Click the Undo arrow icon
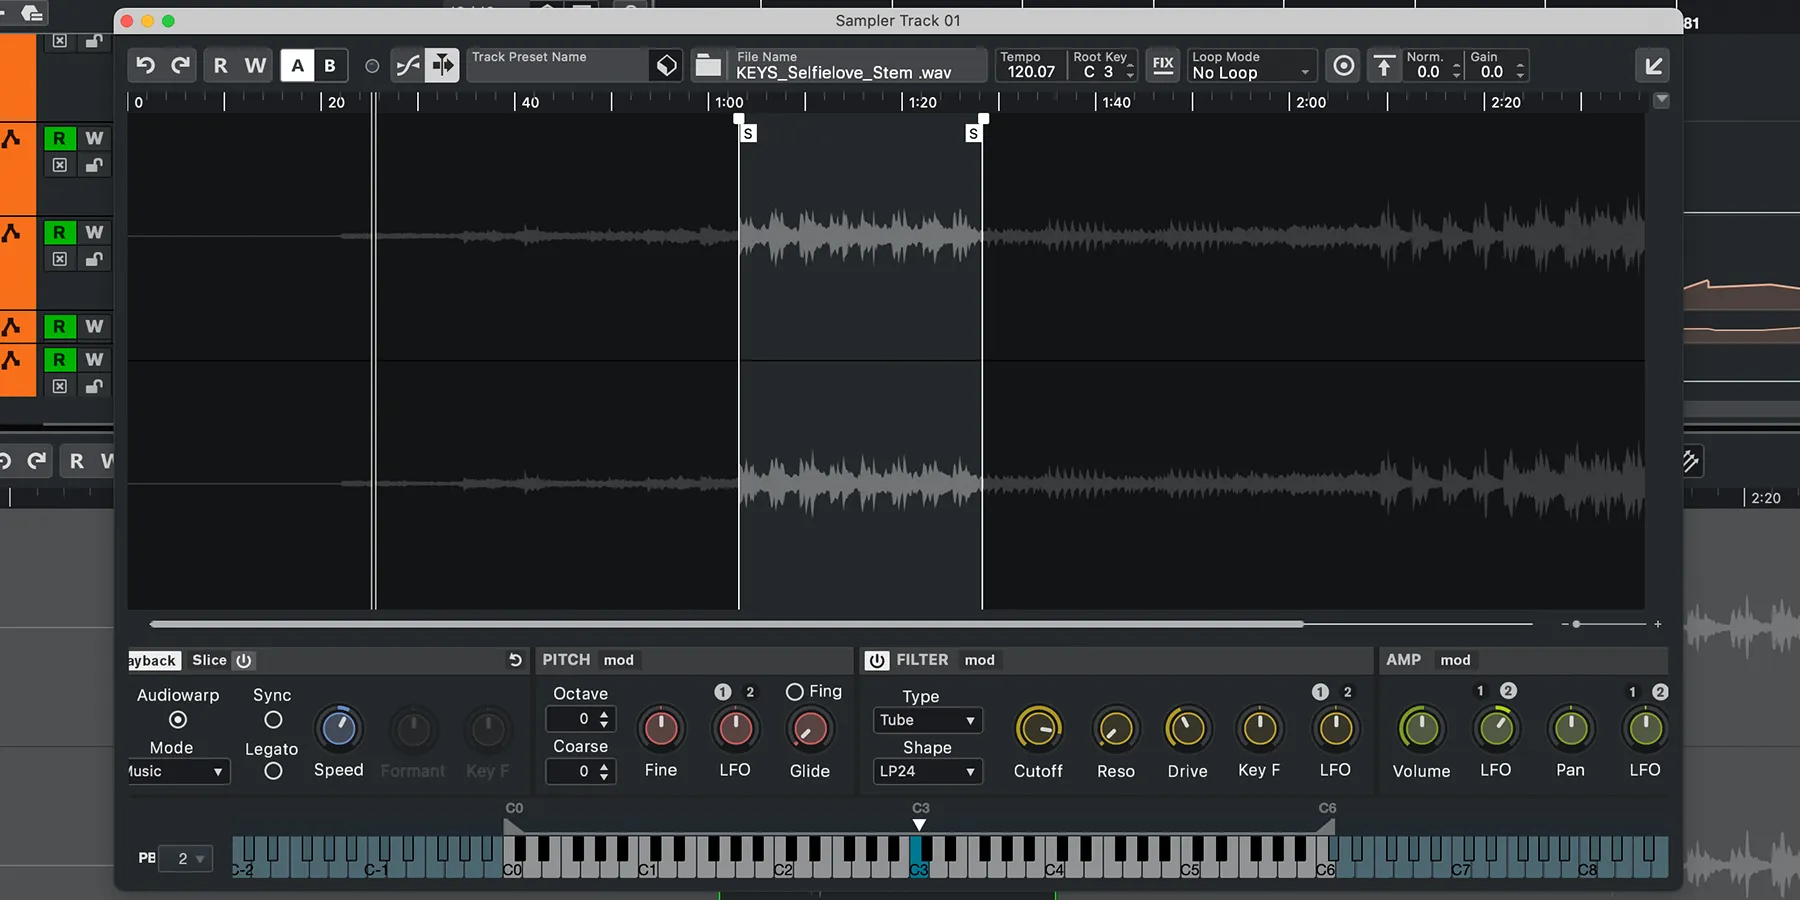This screenshot has width=1800, height=900. pyautogui.click(x=146, y=65)
